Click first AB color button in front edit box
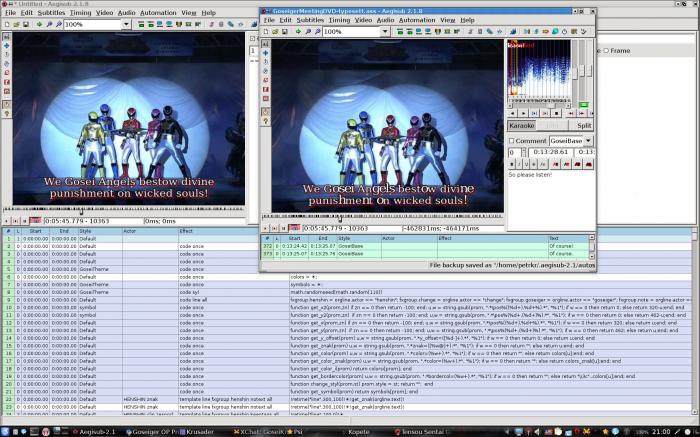 [556, 164]
